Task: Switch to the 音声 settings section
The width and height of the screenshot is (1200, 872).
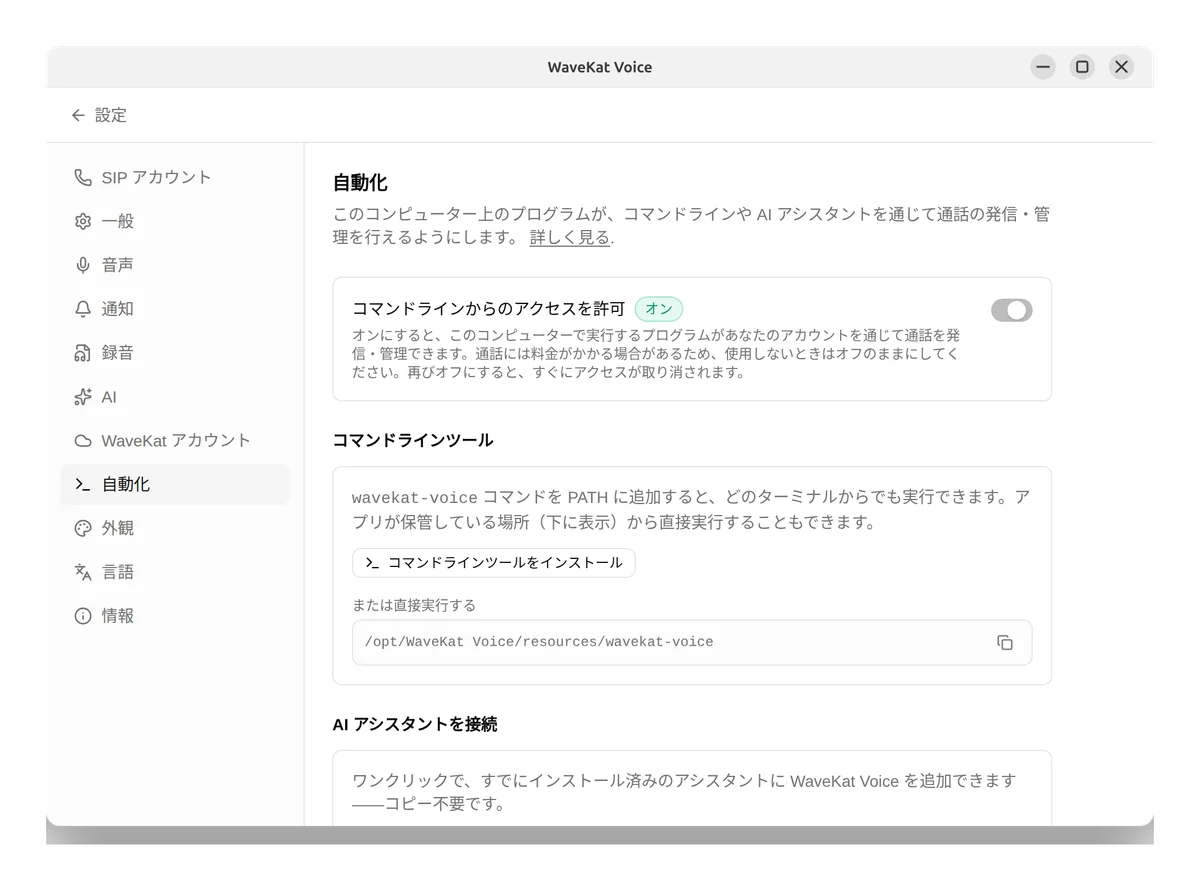Action: tap(175, 265)
